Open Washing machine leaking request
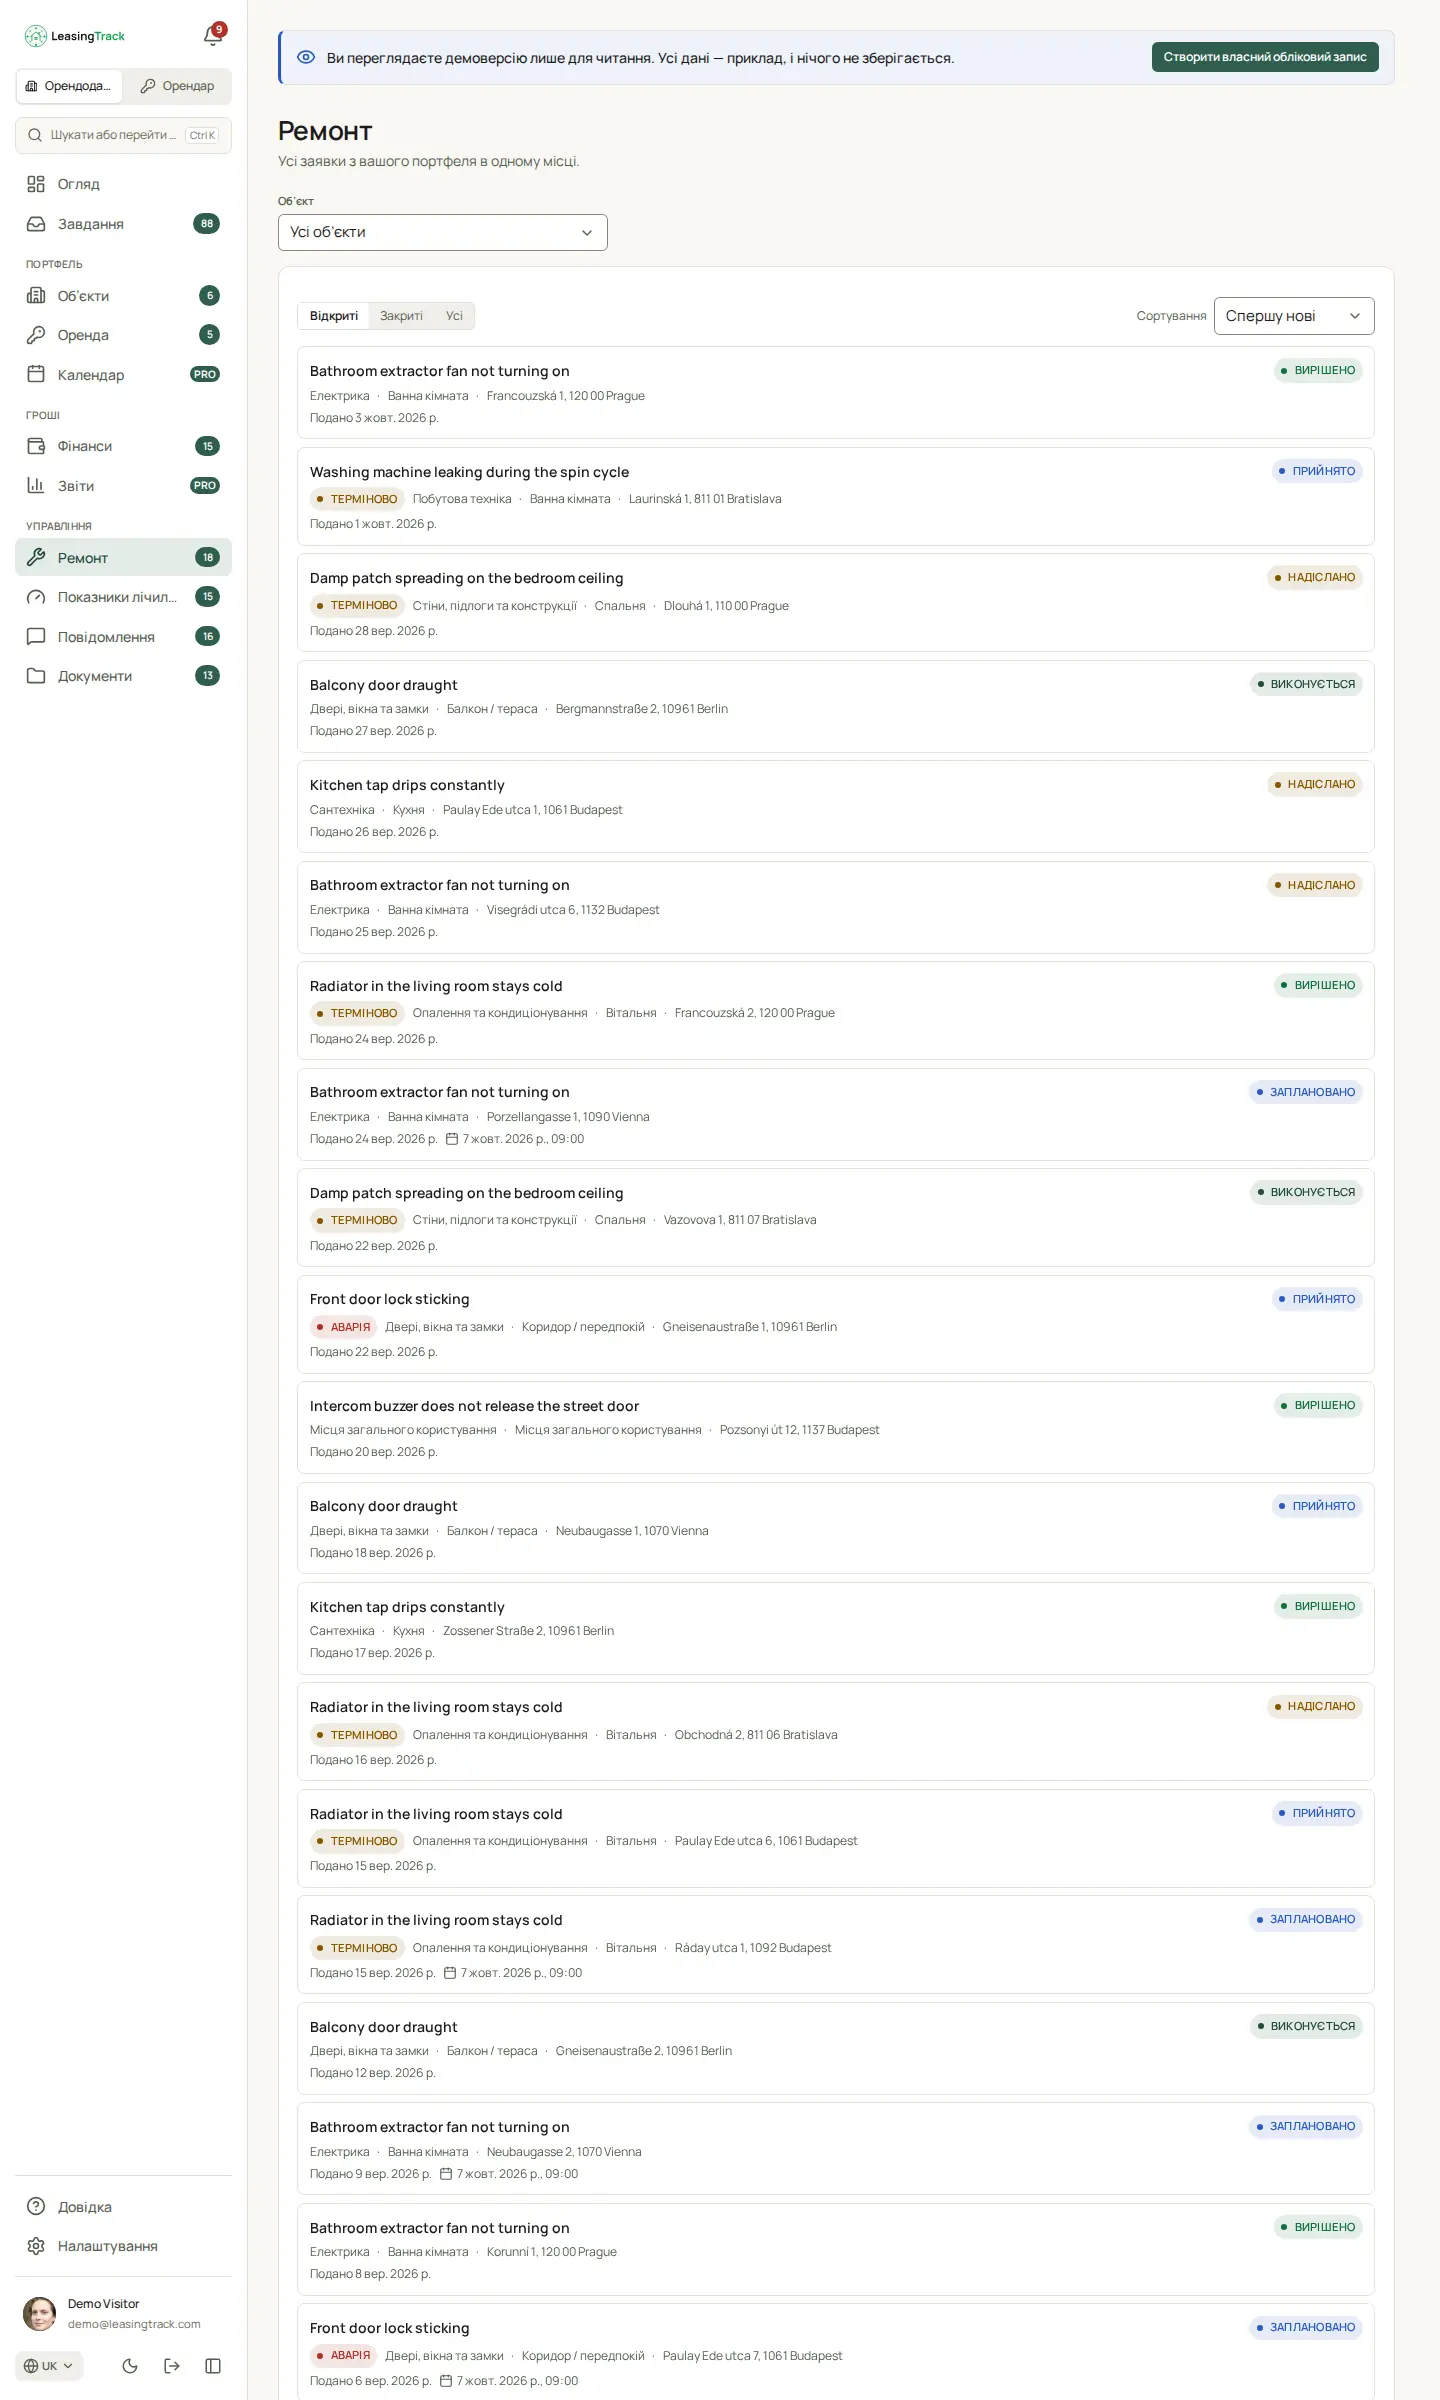Image resolution: width=1440 pixels, height=2400 pixels. pyautogui.click(x=835, y=497)
